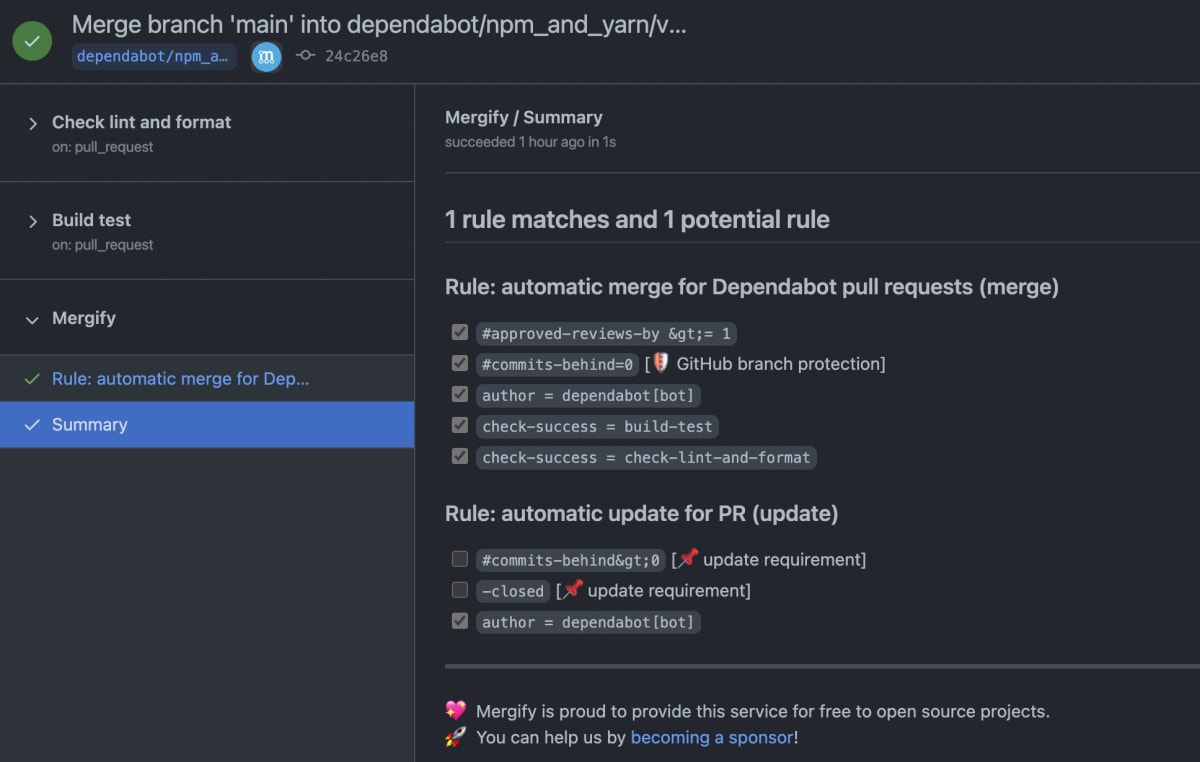Viewport: 1200px width, 762px height.
Task: Toggle check-success = build-test checkbox
Action: 460,425
